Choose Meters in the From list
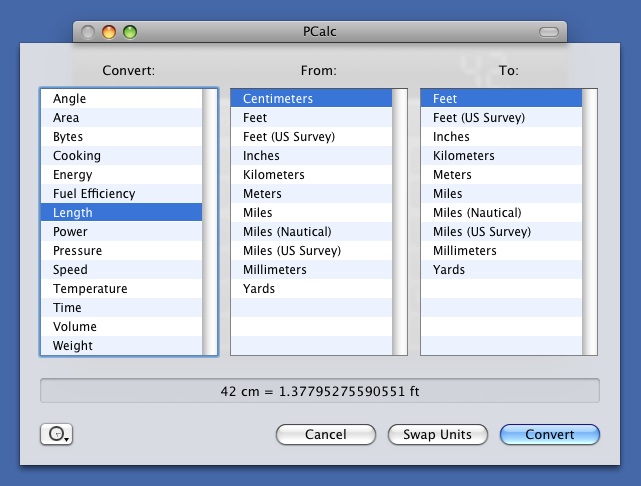This screenshot has height=486, width=641. [262, 194]
